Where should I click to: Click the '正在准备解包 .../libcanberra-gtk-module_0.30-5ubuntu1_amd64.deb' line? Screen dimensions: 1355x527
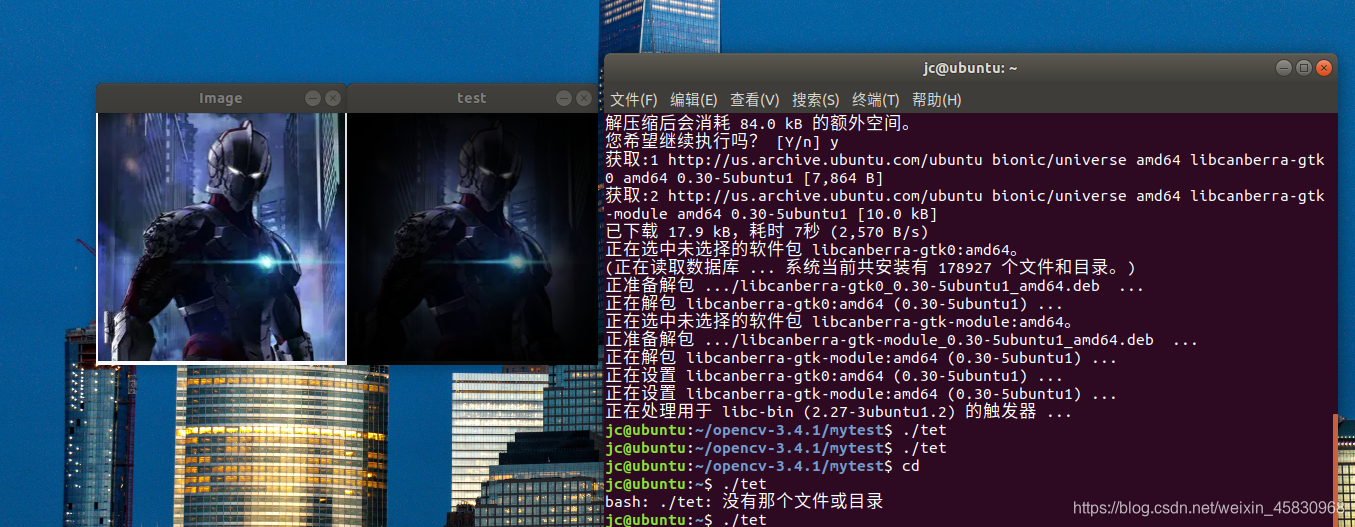point(902,340)
